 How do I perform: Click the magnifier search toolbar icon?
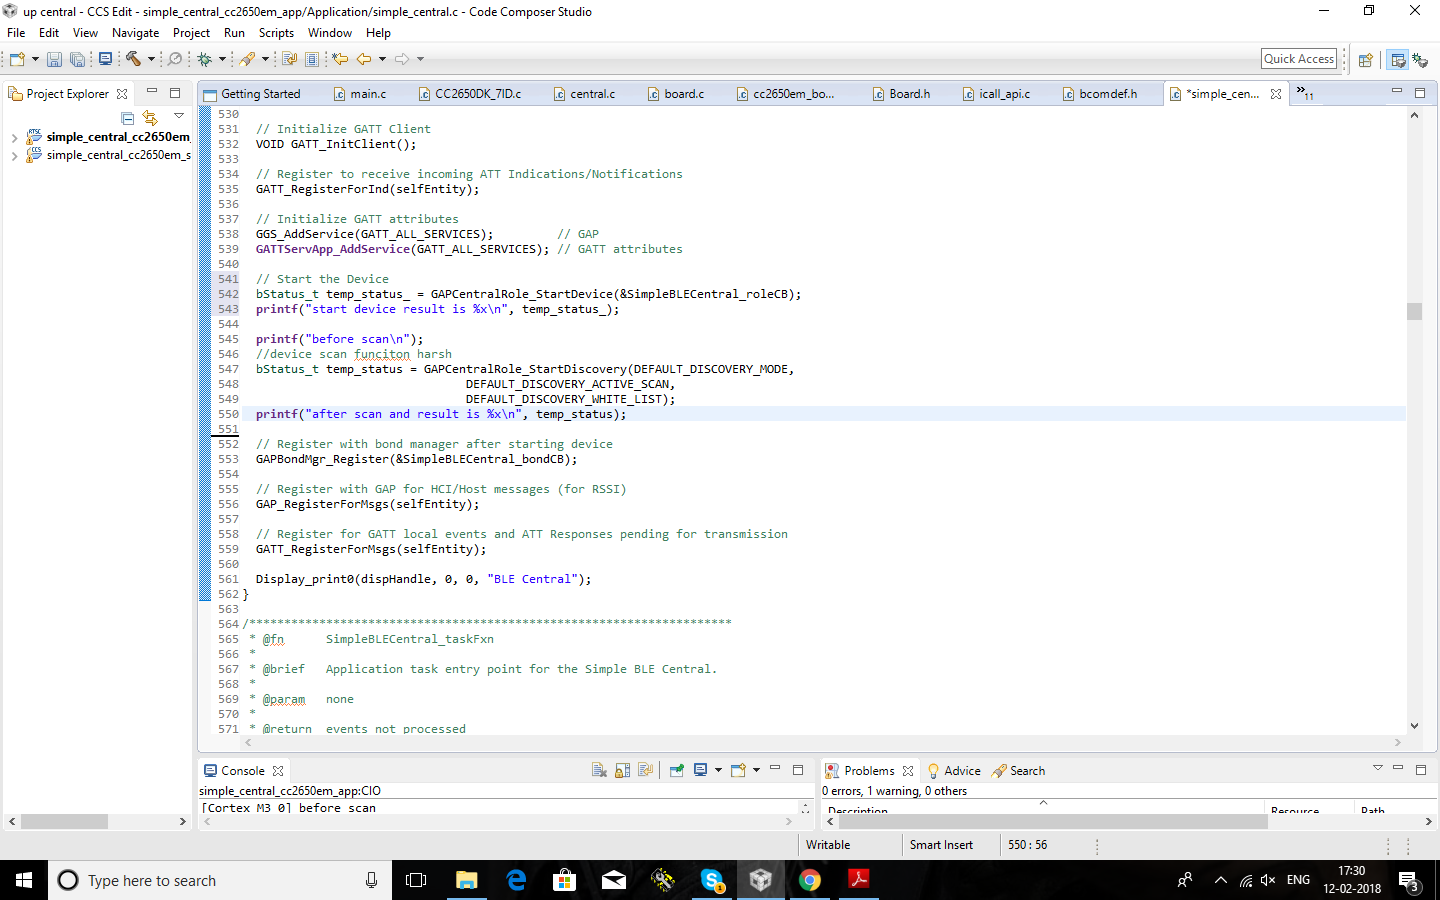point(175,59)
